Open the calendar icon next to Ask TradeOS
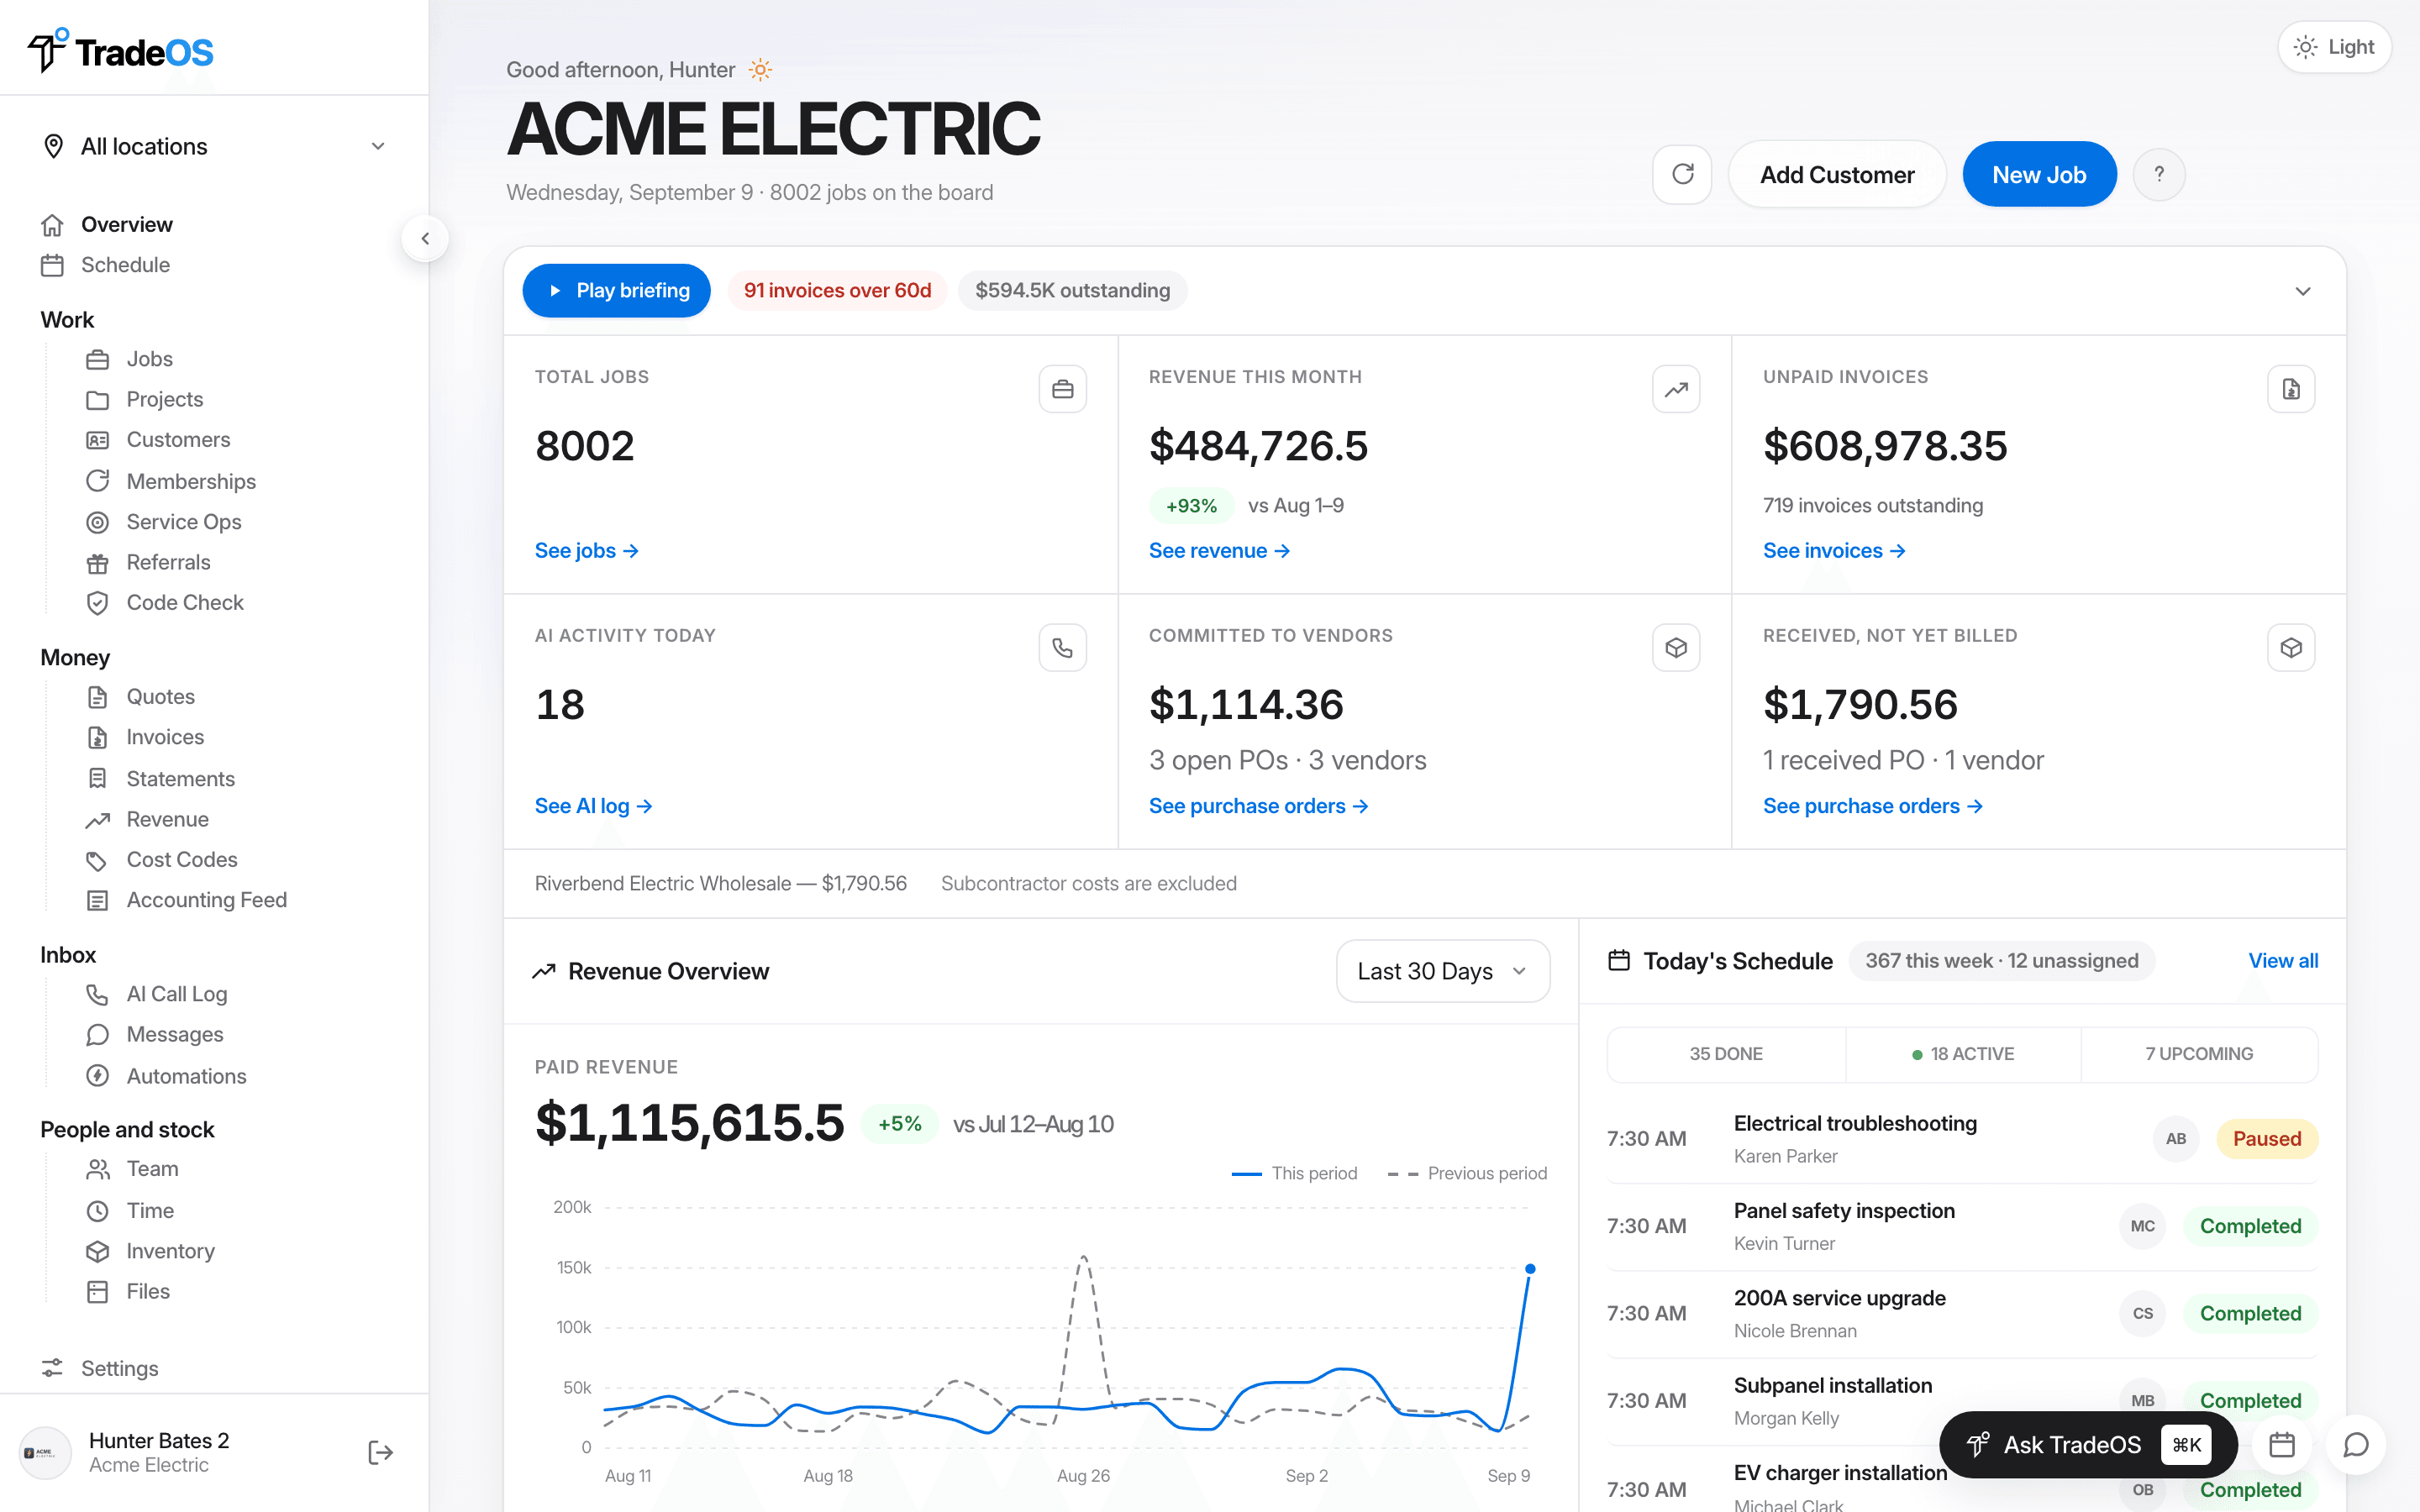Viewport: 2420px width, 1512px height. (x=2282, y=1445)
